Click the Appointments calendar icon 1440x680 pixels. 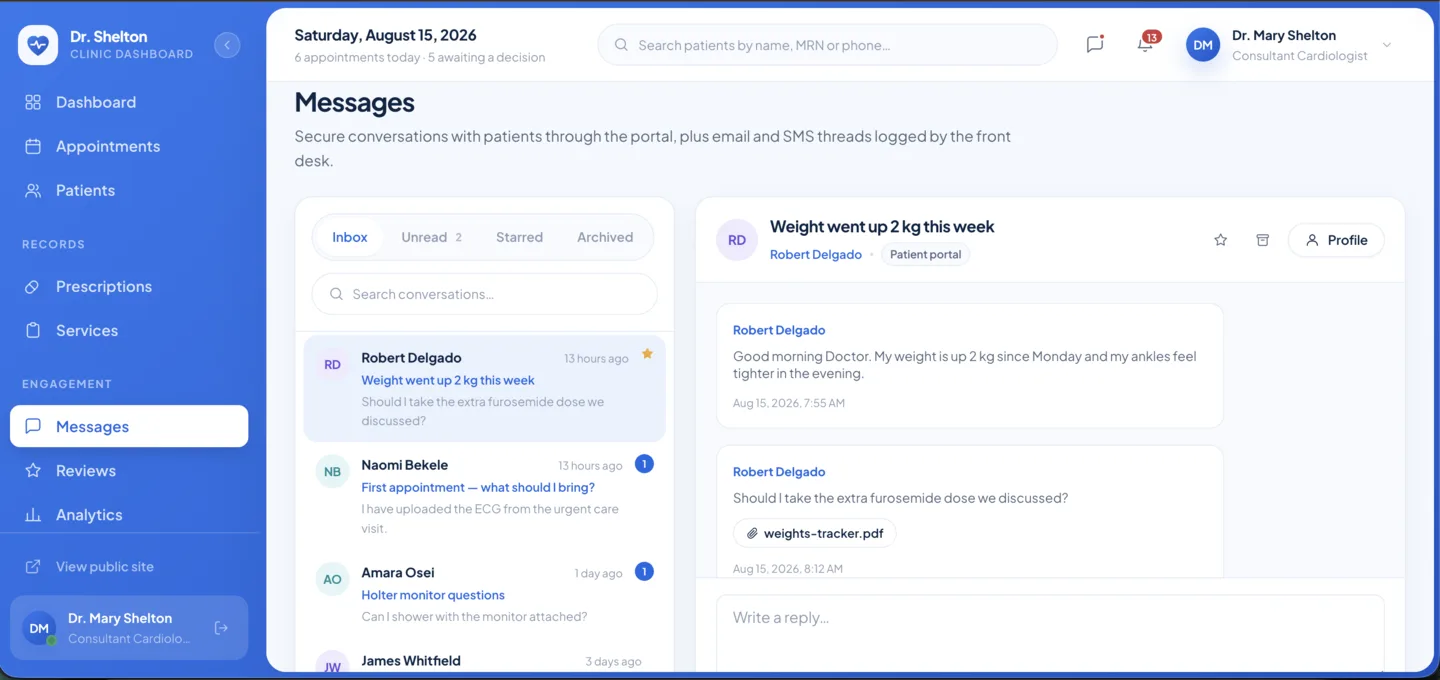(33, 146)
